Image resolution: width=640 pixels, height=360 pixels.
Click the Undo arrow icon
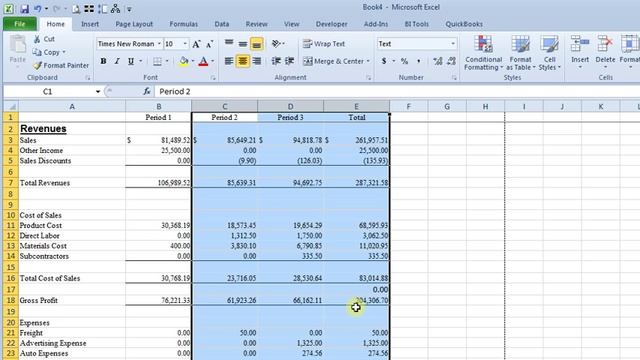(x=38, y=8)
